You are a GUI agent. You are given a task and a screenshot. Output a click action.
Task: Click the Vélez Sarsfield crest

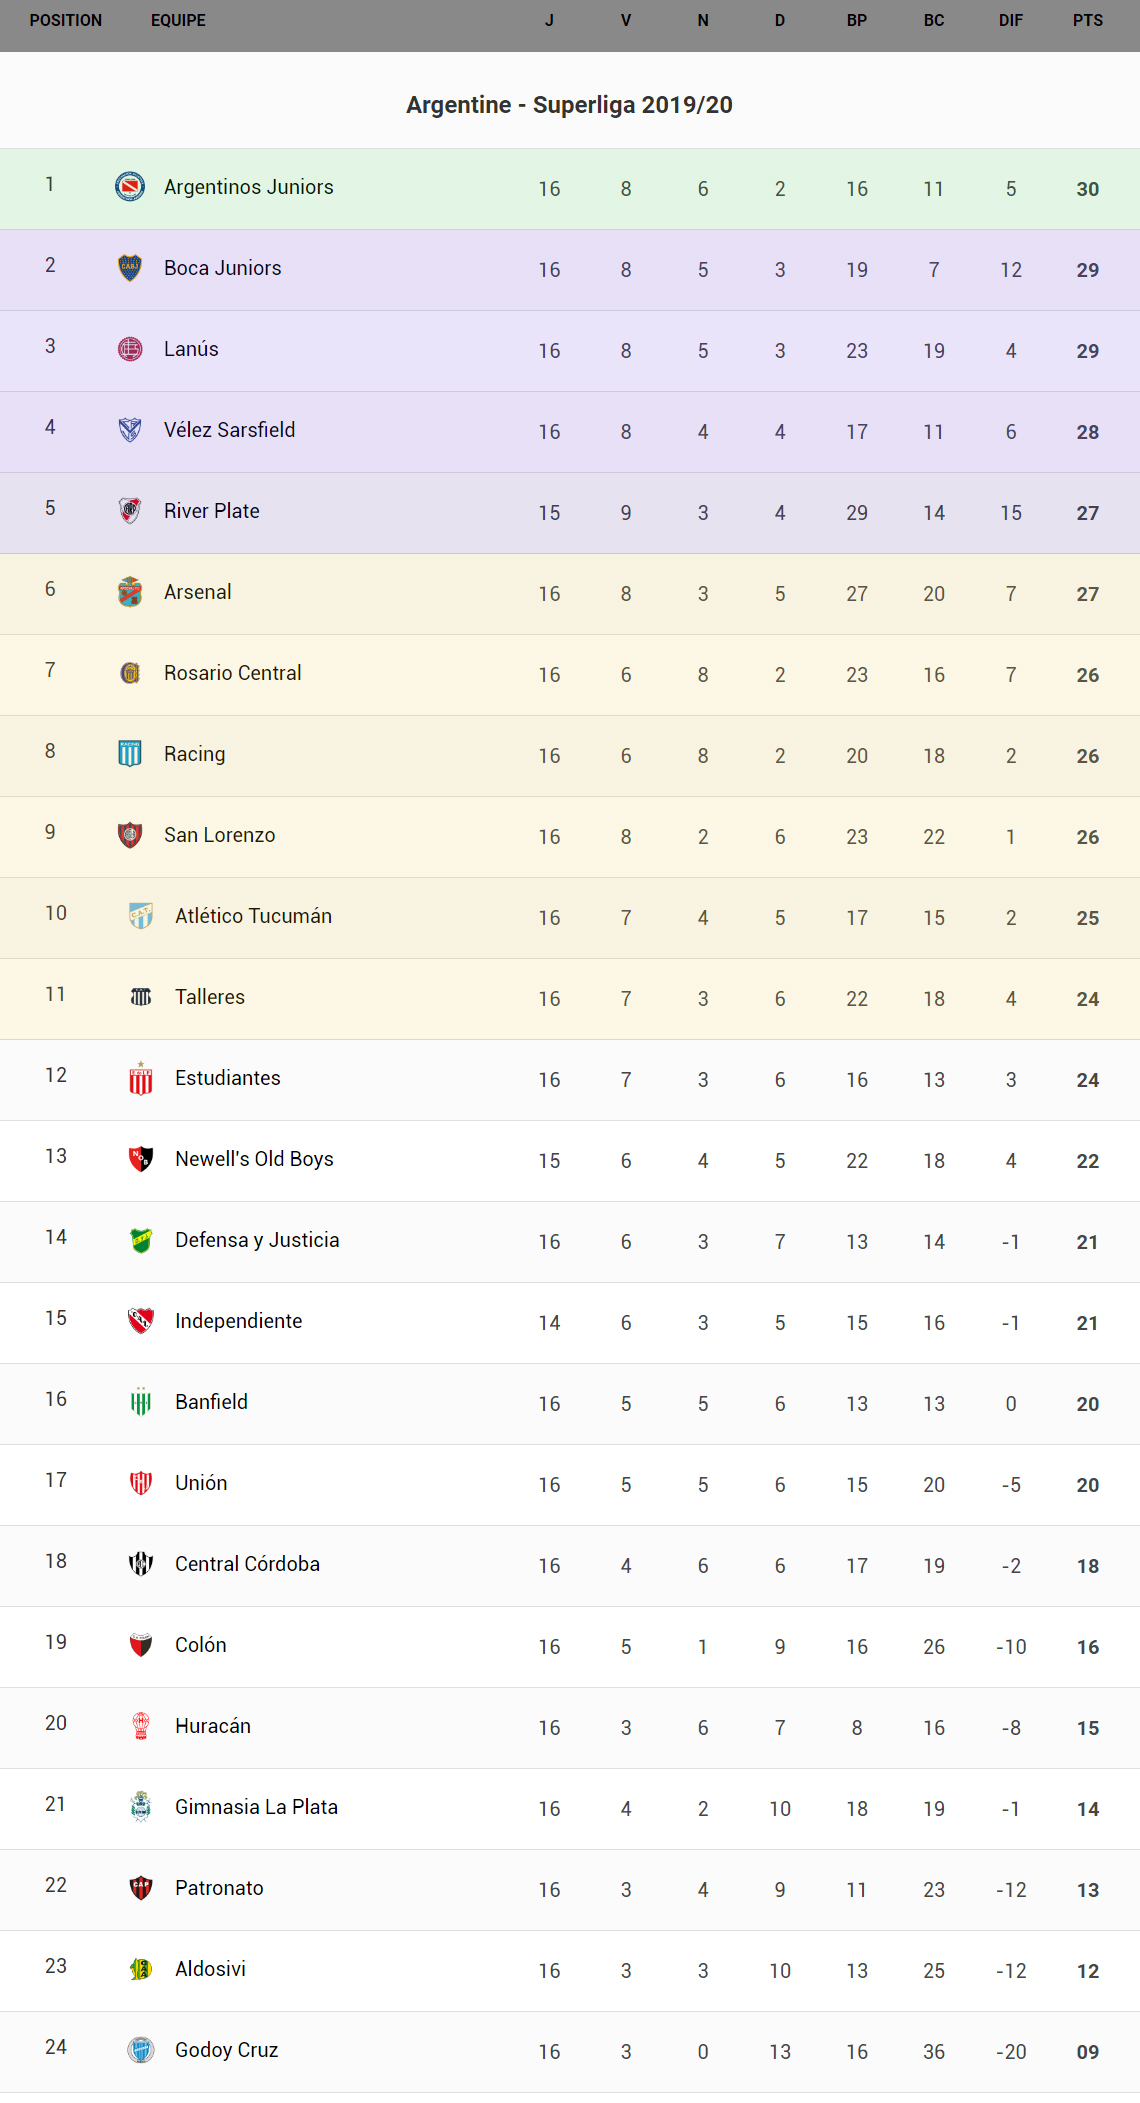coord(130,430)
